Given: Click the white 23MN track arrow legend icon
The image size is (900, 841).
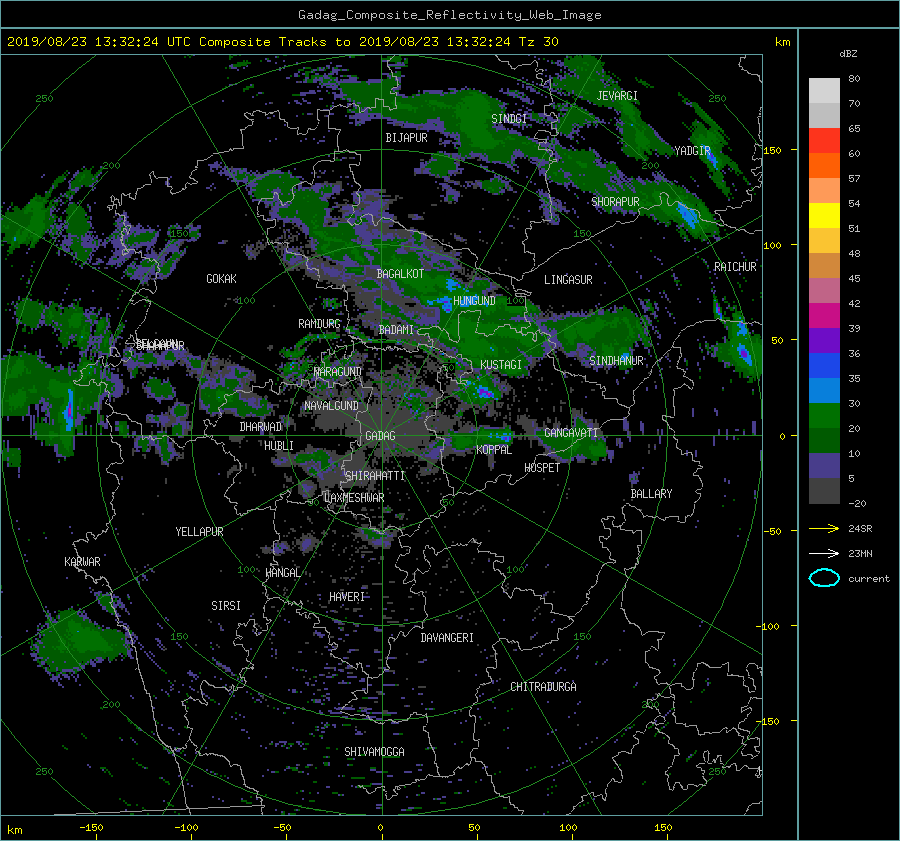Looking at the screenshot, I should tap(824, 553).
